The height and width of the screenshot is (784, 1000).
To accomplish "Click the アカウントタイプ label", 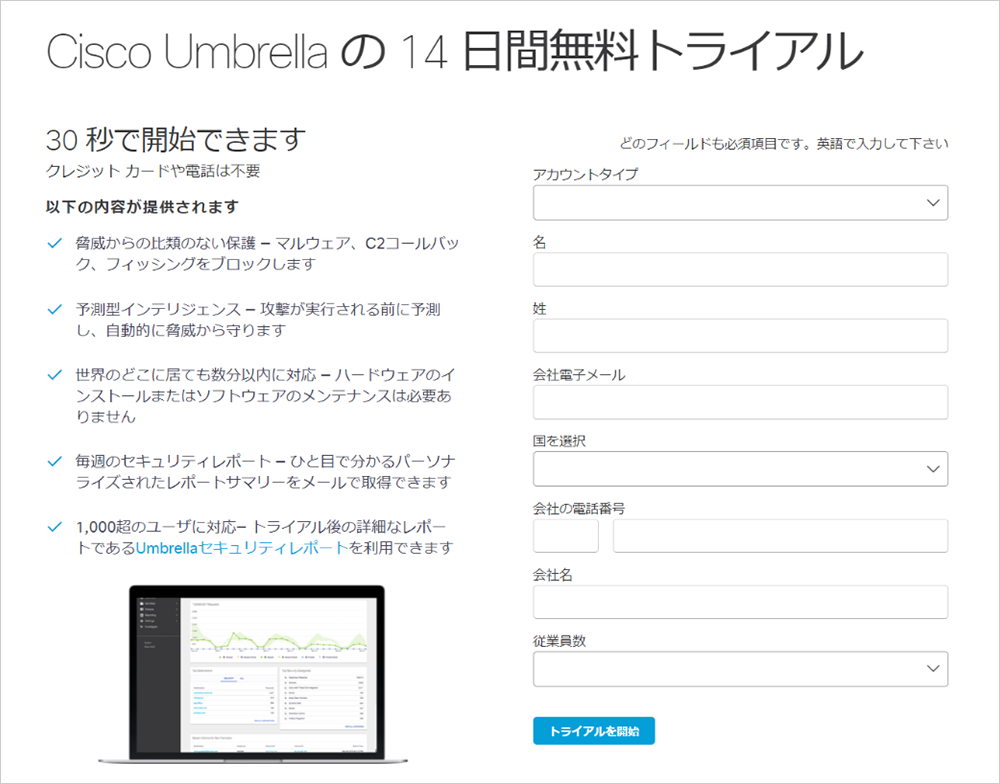I will pyautogui.click(x=585, y=174).
